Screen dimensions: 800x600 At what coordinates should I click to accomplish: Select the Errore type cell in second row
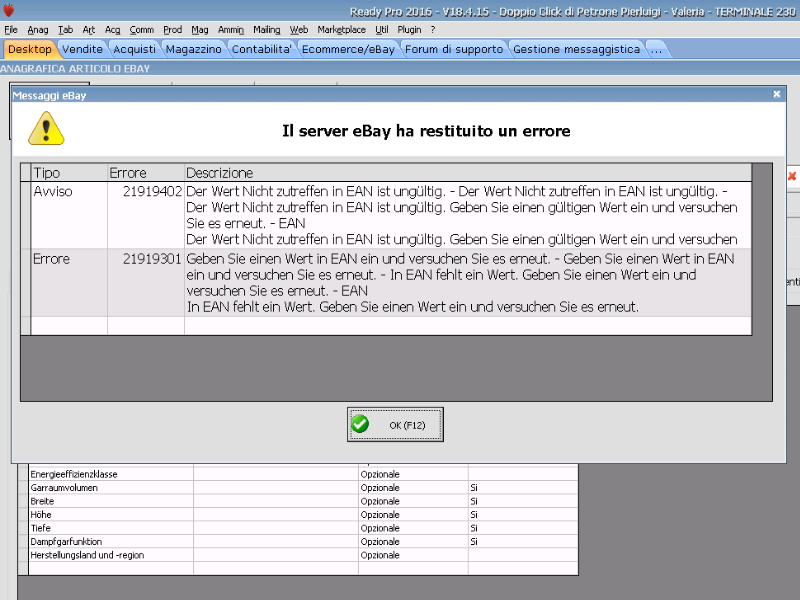pyautogui.click(x=69, y=283)
